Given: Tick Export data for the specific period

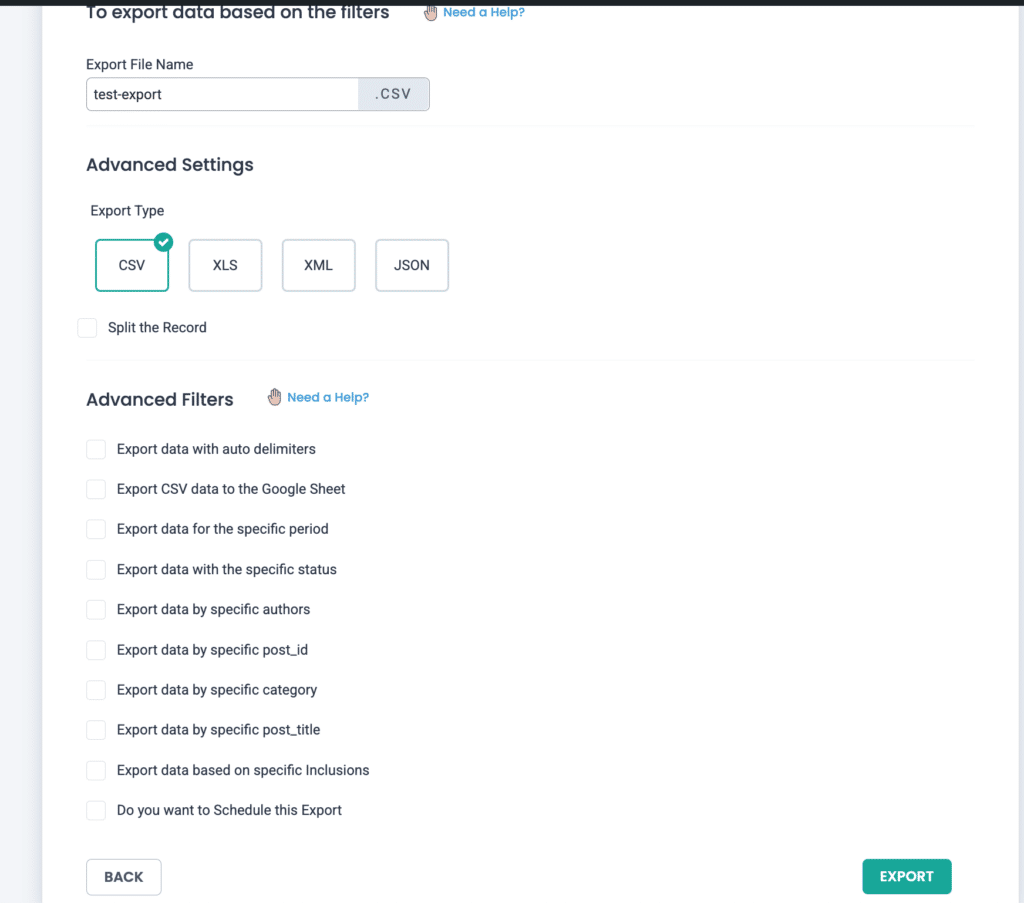Looking at the screenshot, I should tap(96, 529).
